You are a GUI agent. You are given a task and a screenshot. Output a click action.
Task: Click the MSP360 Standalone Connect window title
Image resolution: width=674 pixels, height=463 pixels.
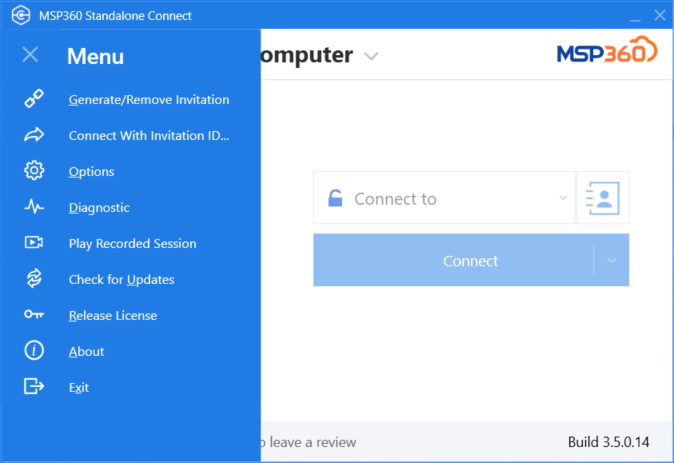(x=115, y=16)
